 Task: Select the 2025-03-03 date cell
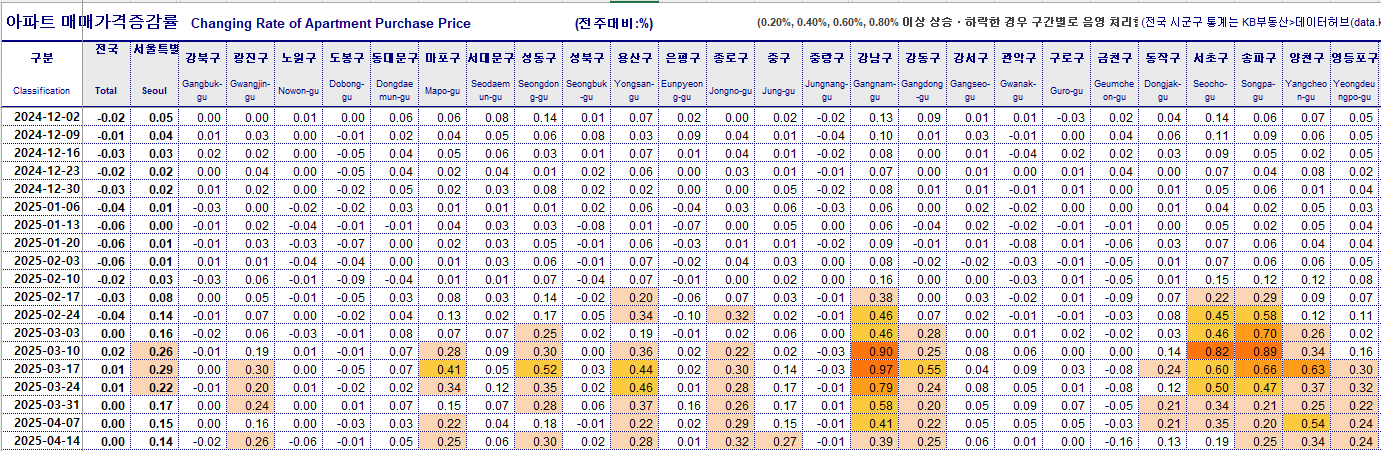point(42,333)
